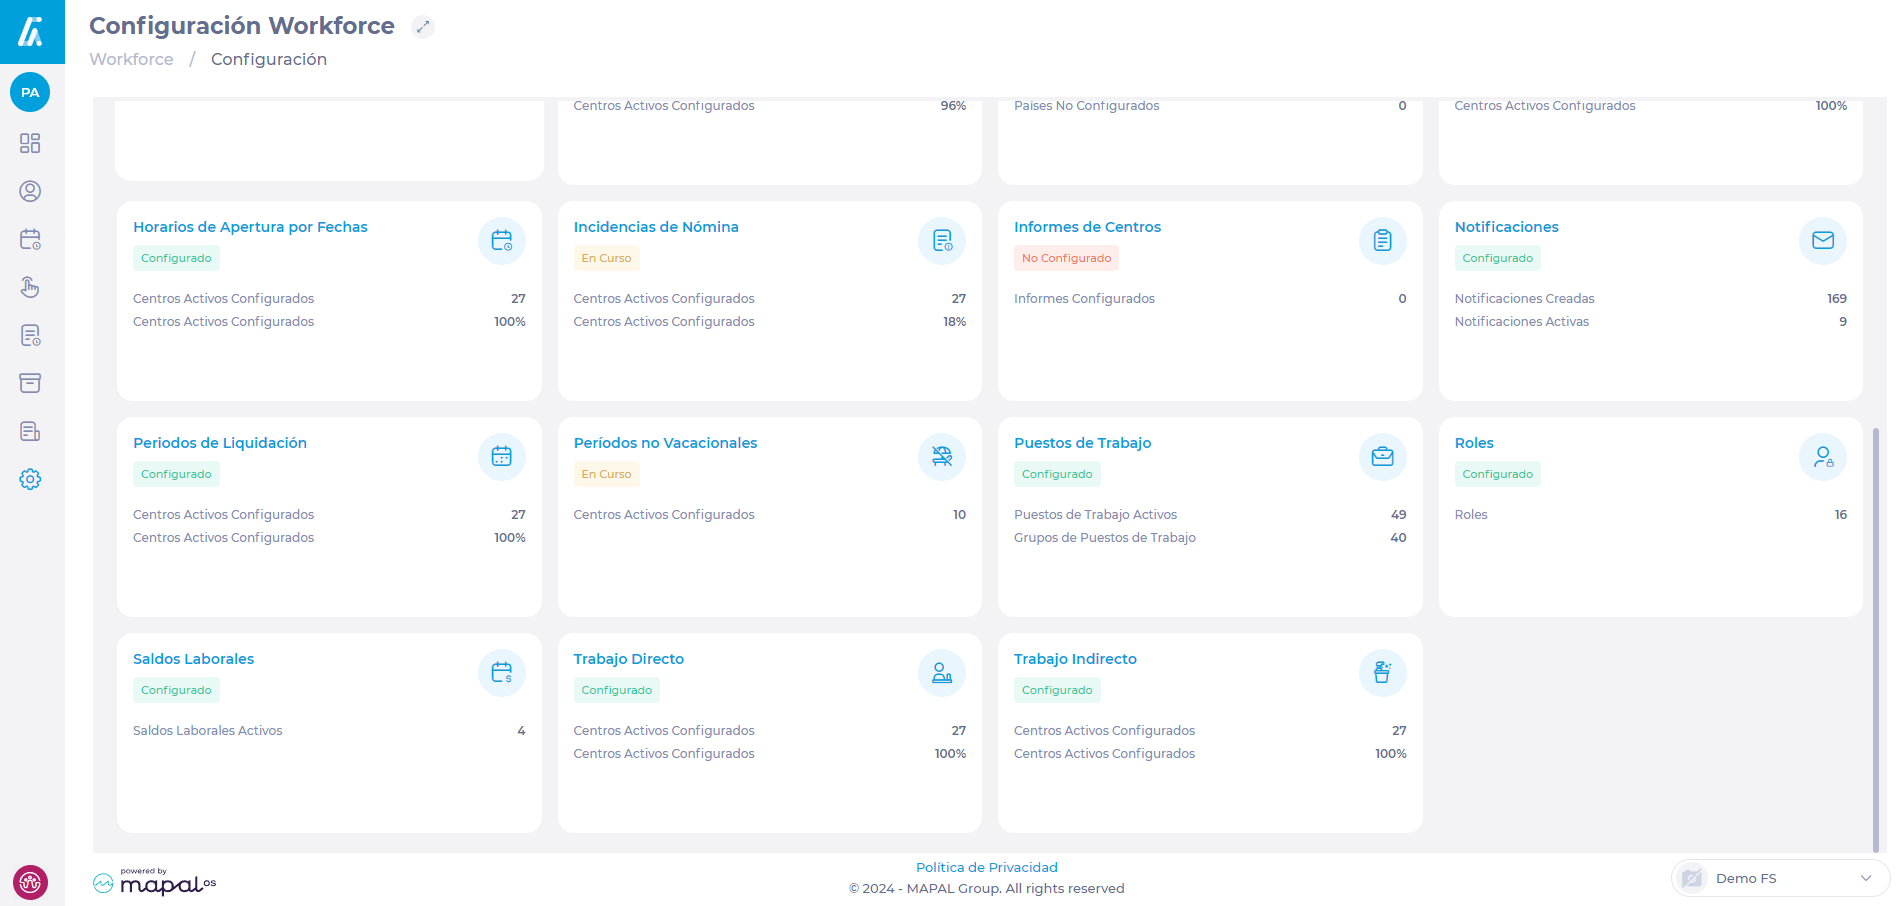Open Saldos Laborales configuration
The height and width of the screenshot is (906, 1901).
[x=193, y=659]
